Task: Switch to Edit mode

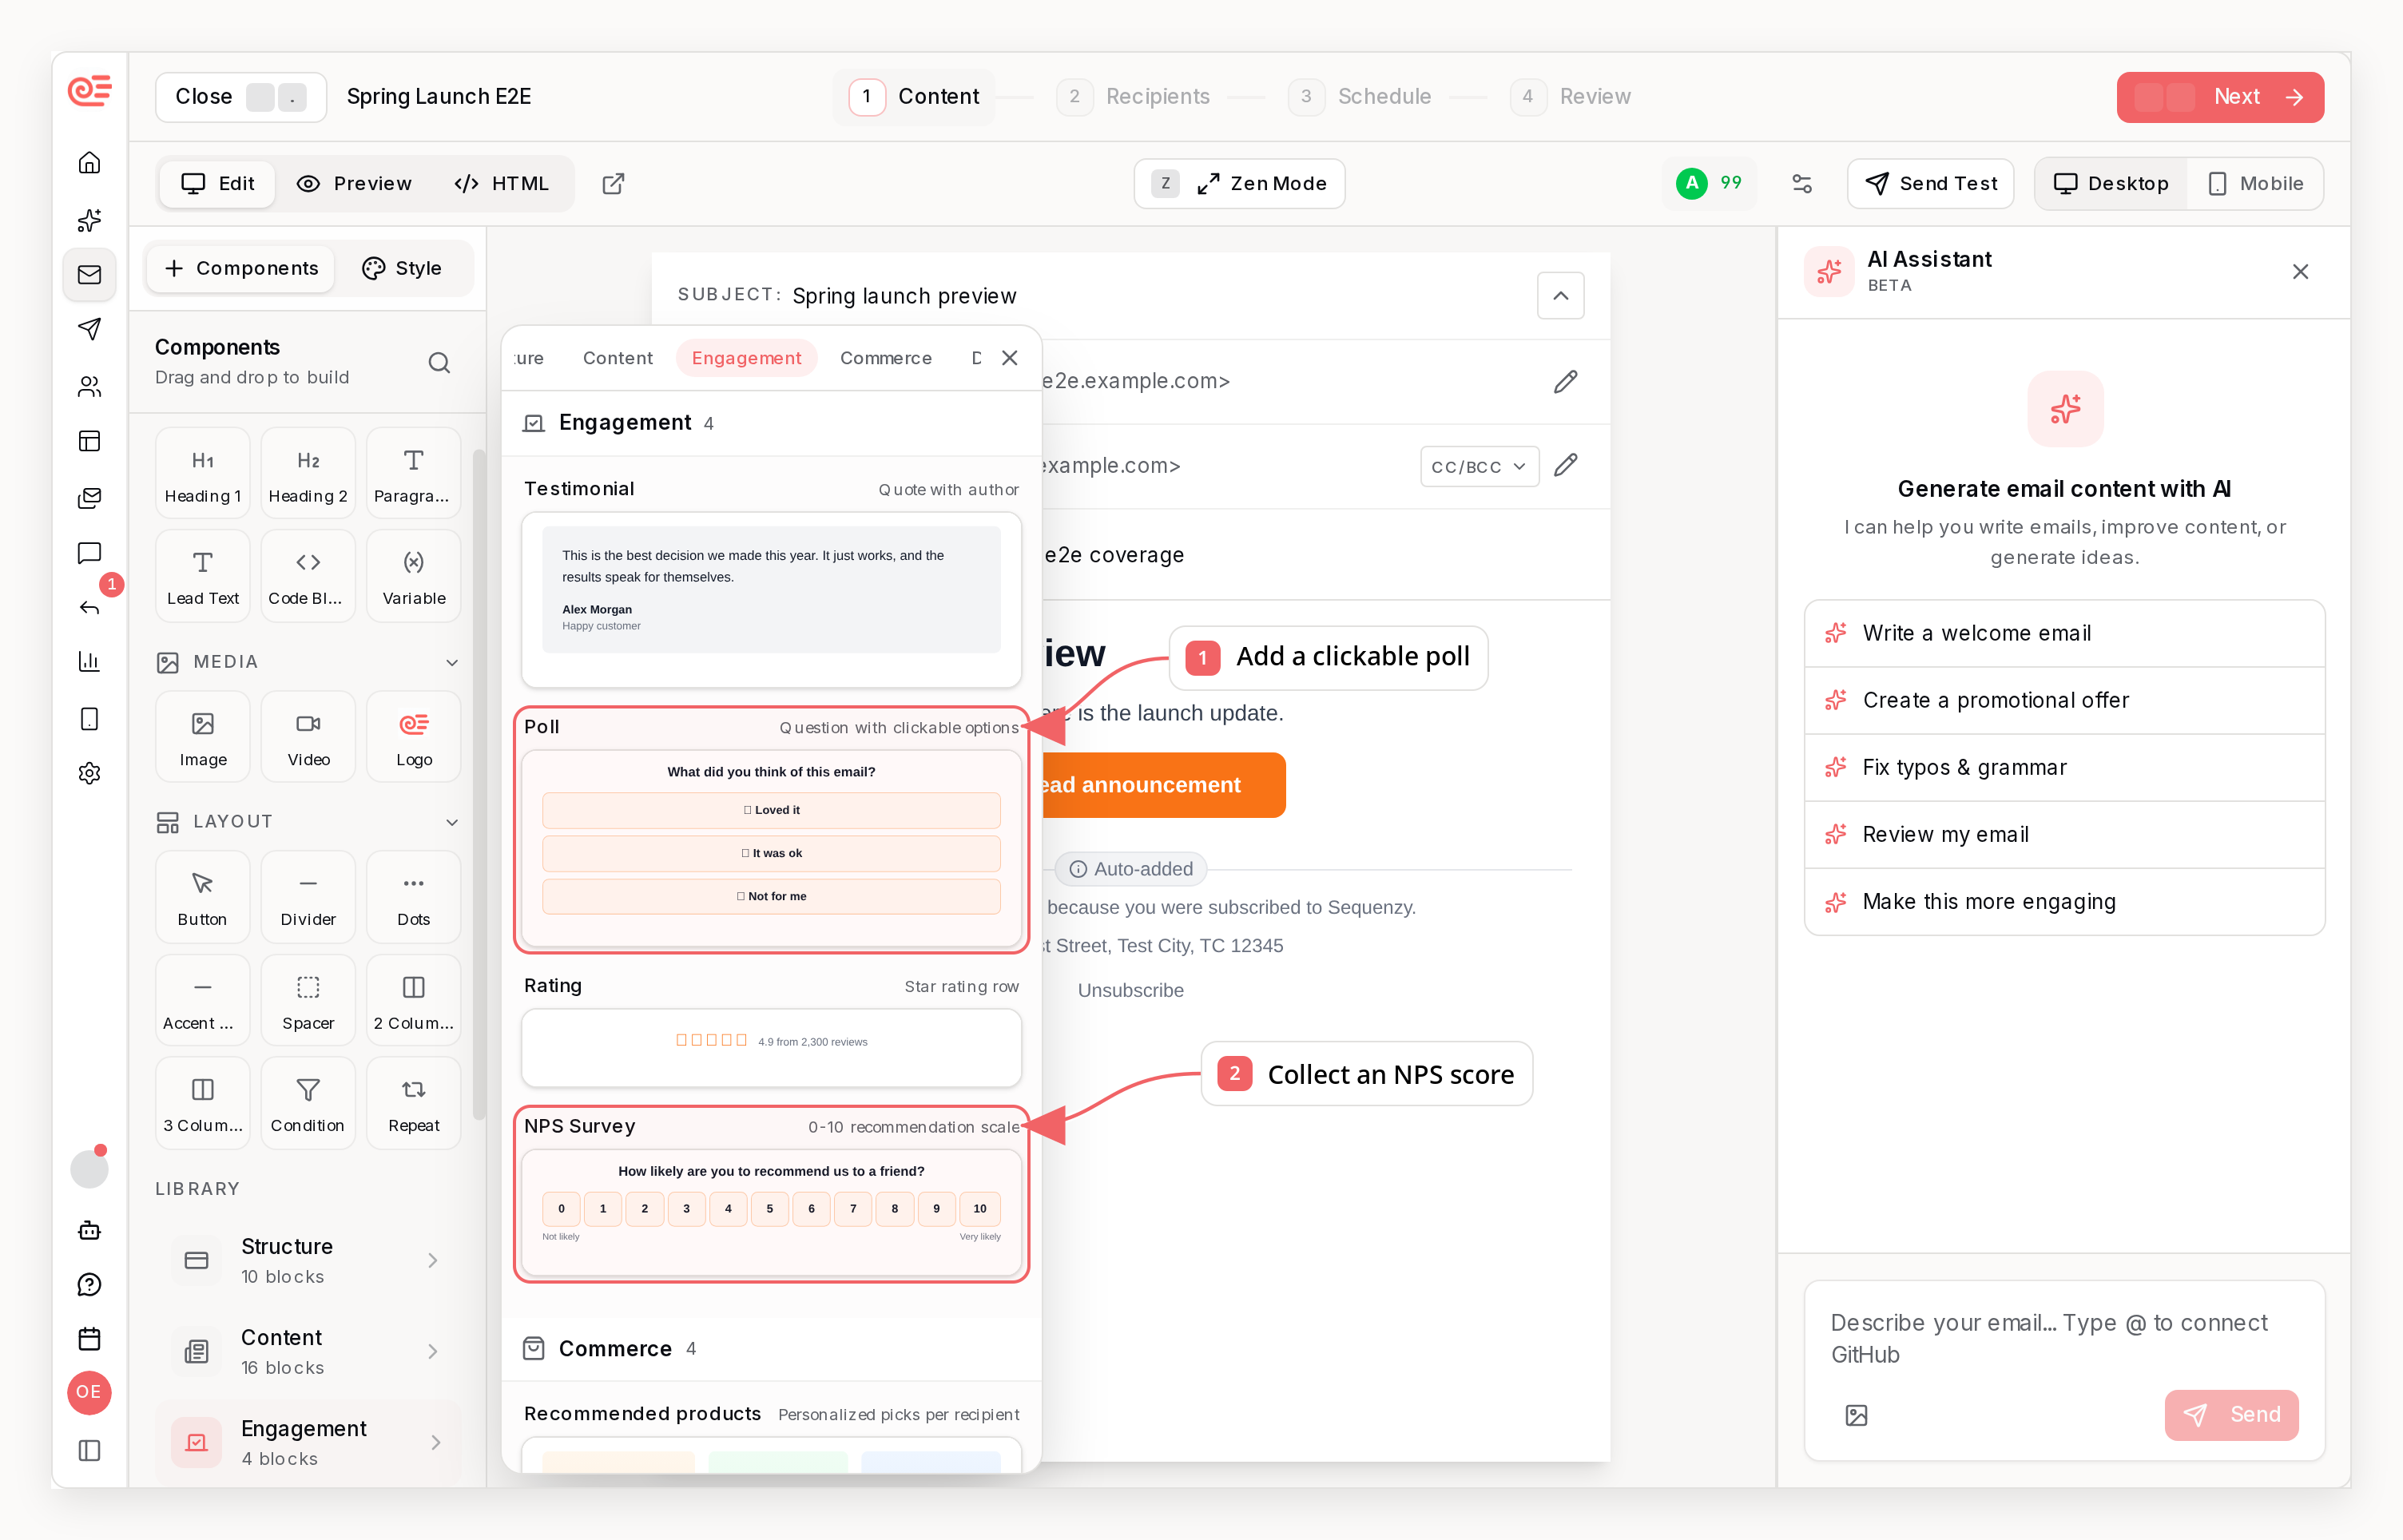Action: [x=218, y=184]
